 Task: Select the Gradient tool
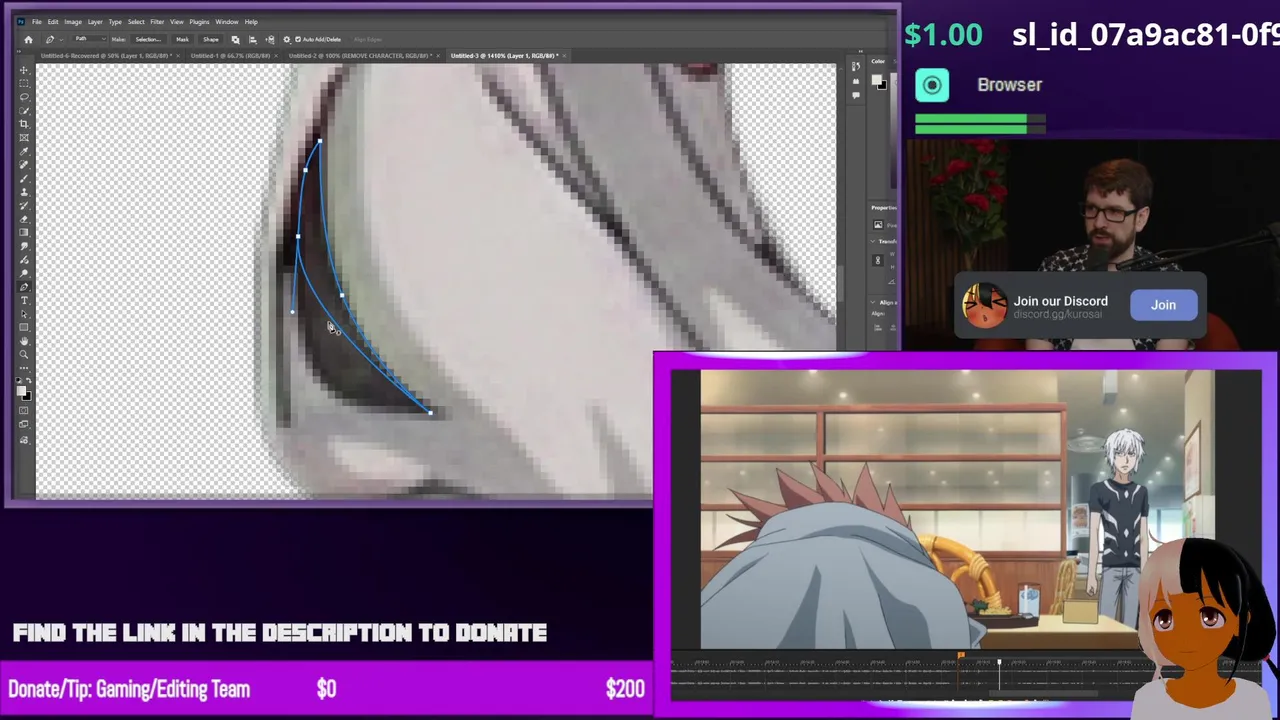point(24,232)
